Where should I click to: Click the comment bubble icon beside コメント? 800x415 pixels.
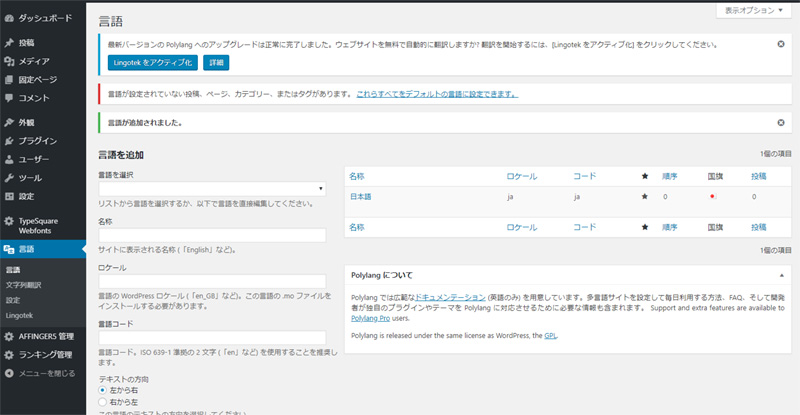(9, 98)
